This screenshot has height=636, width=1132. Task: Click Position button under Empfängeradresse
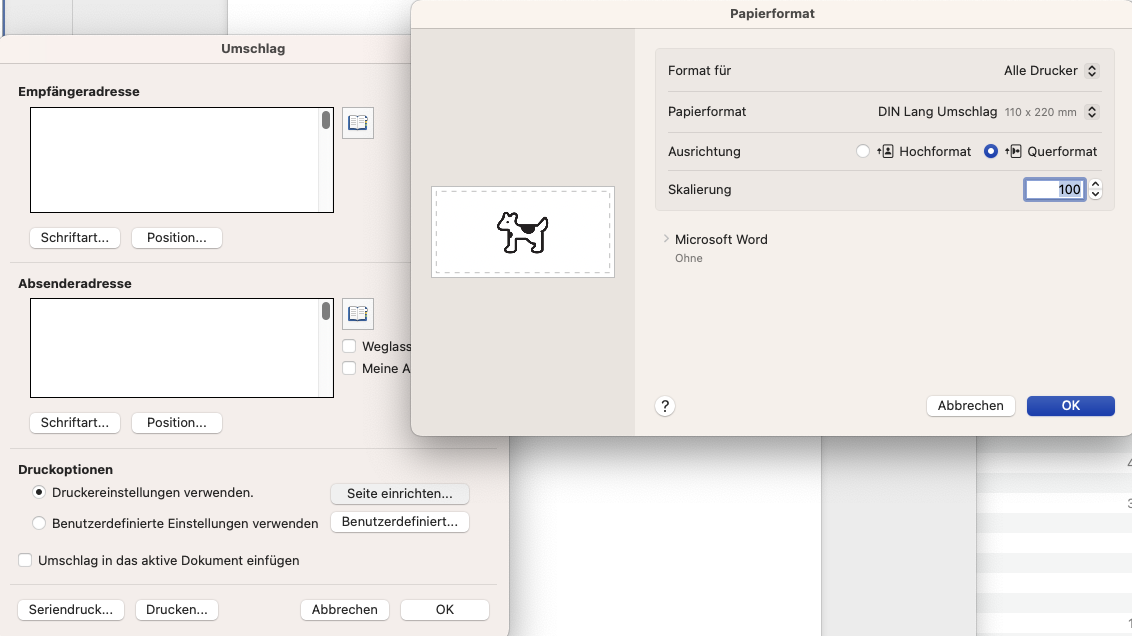[x=177, y=238]
